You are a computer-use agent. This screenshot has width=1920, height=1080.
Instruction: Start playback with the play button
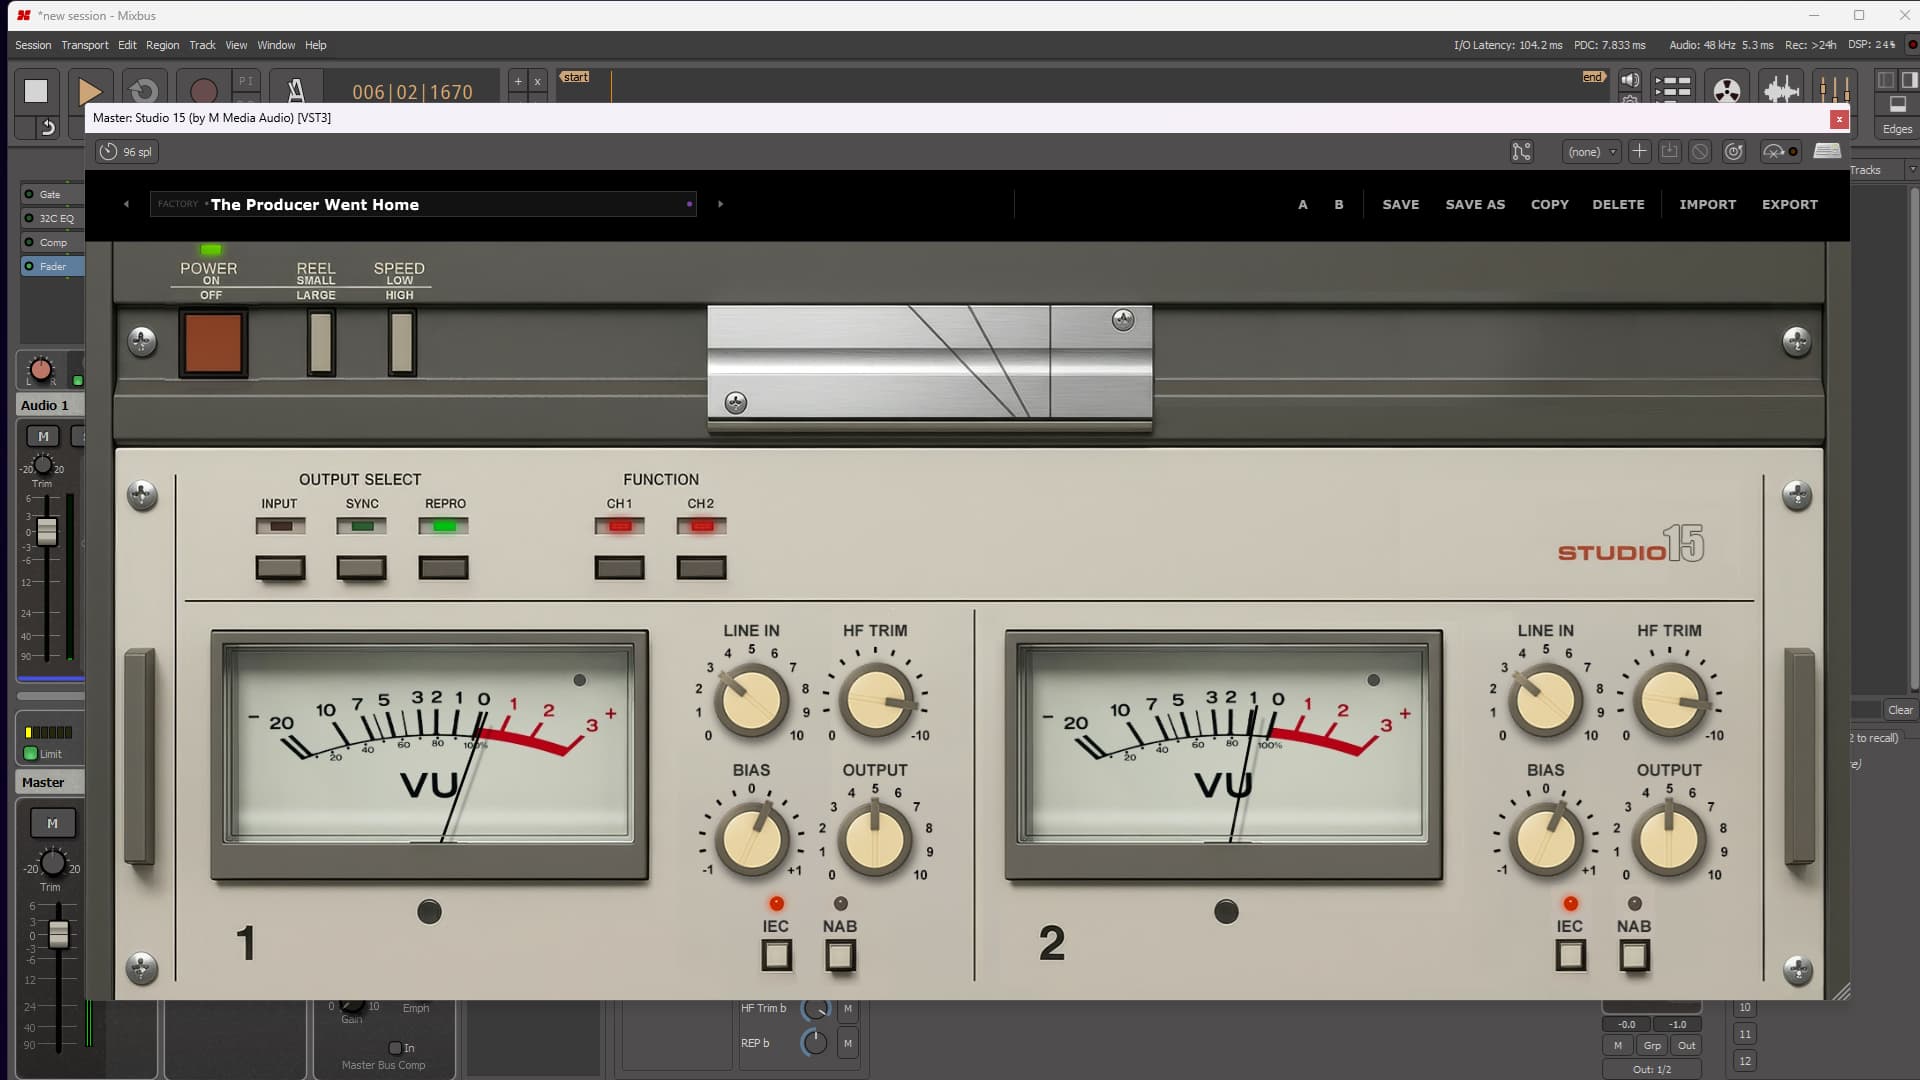pos(89,91)
